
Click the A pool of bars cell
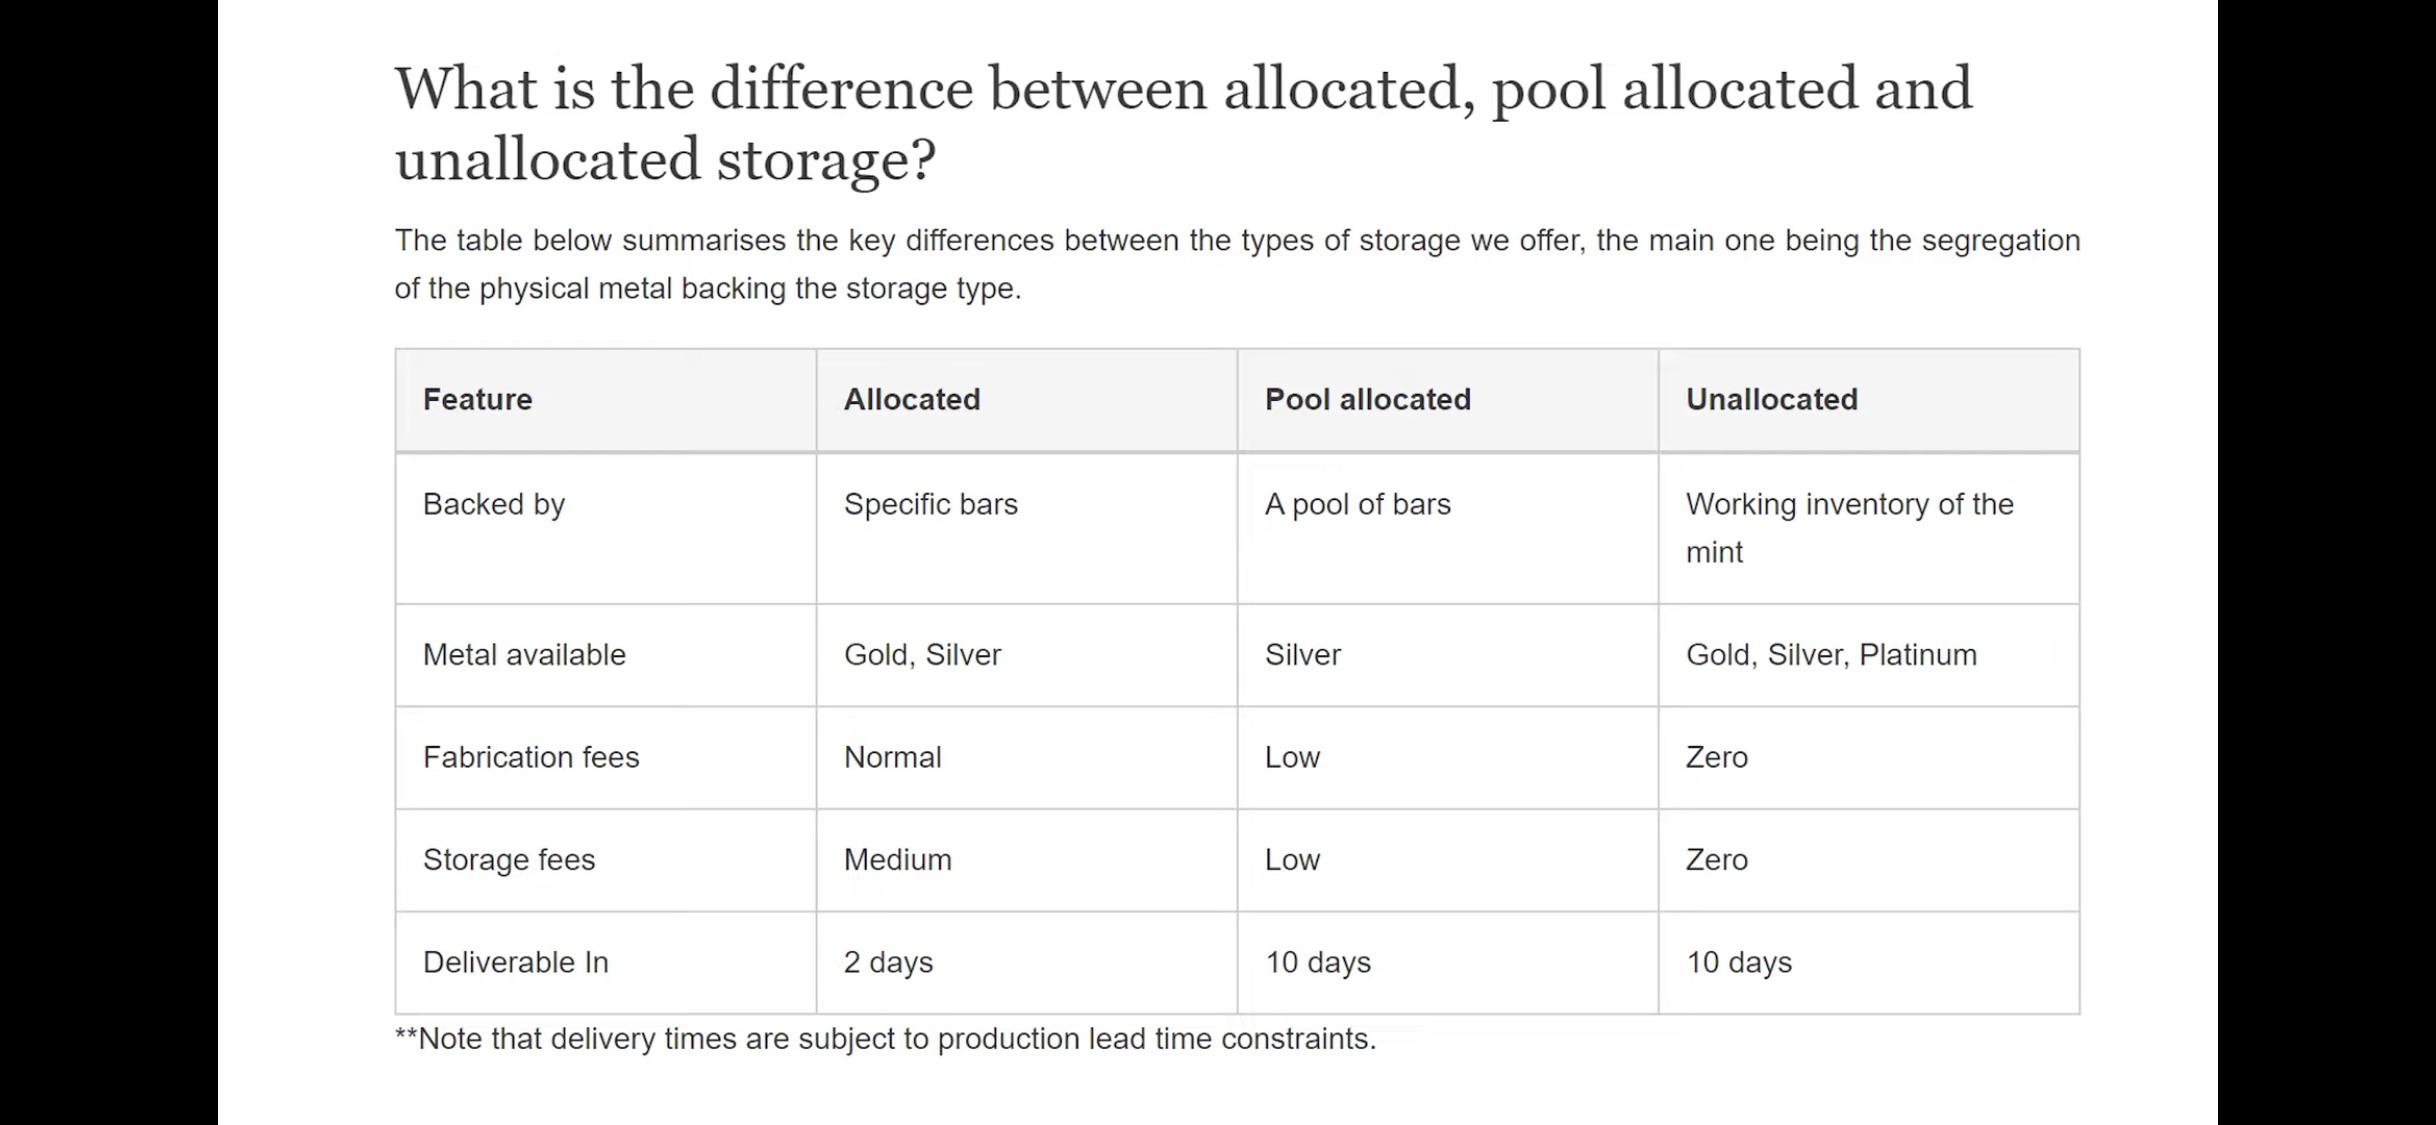(1357, 504)
